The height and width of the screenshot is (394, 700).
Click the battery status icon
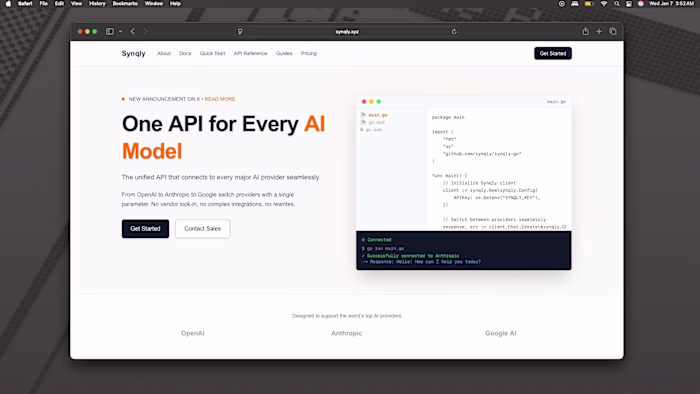pos(589,4)
